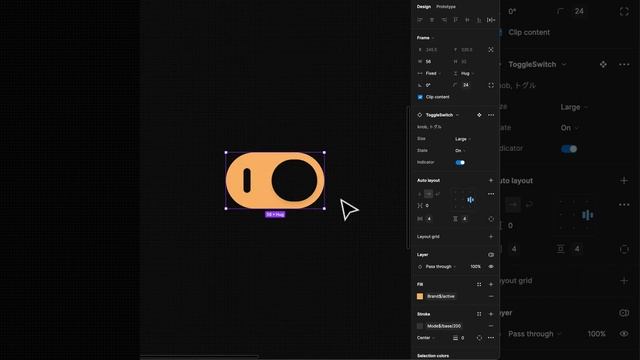Open Fixed width sizing dropdown
Viewport: 640px width, 360px height.
433,73
